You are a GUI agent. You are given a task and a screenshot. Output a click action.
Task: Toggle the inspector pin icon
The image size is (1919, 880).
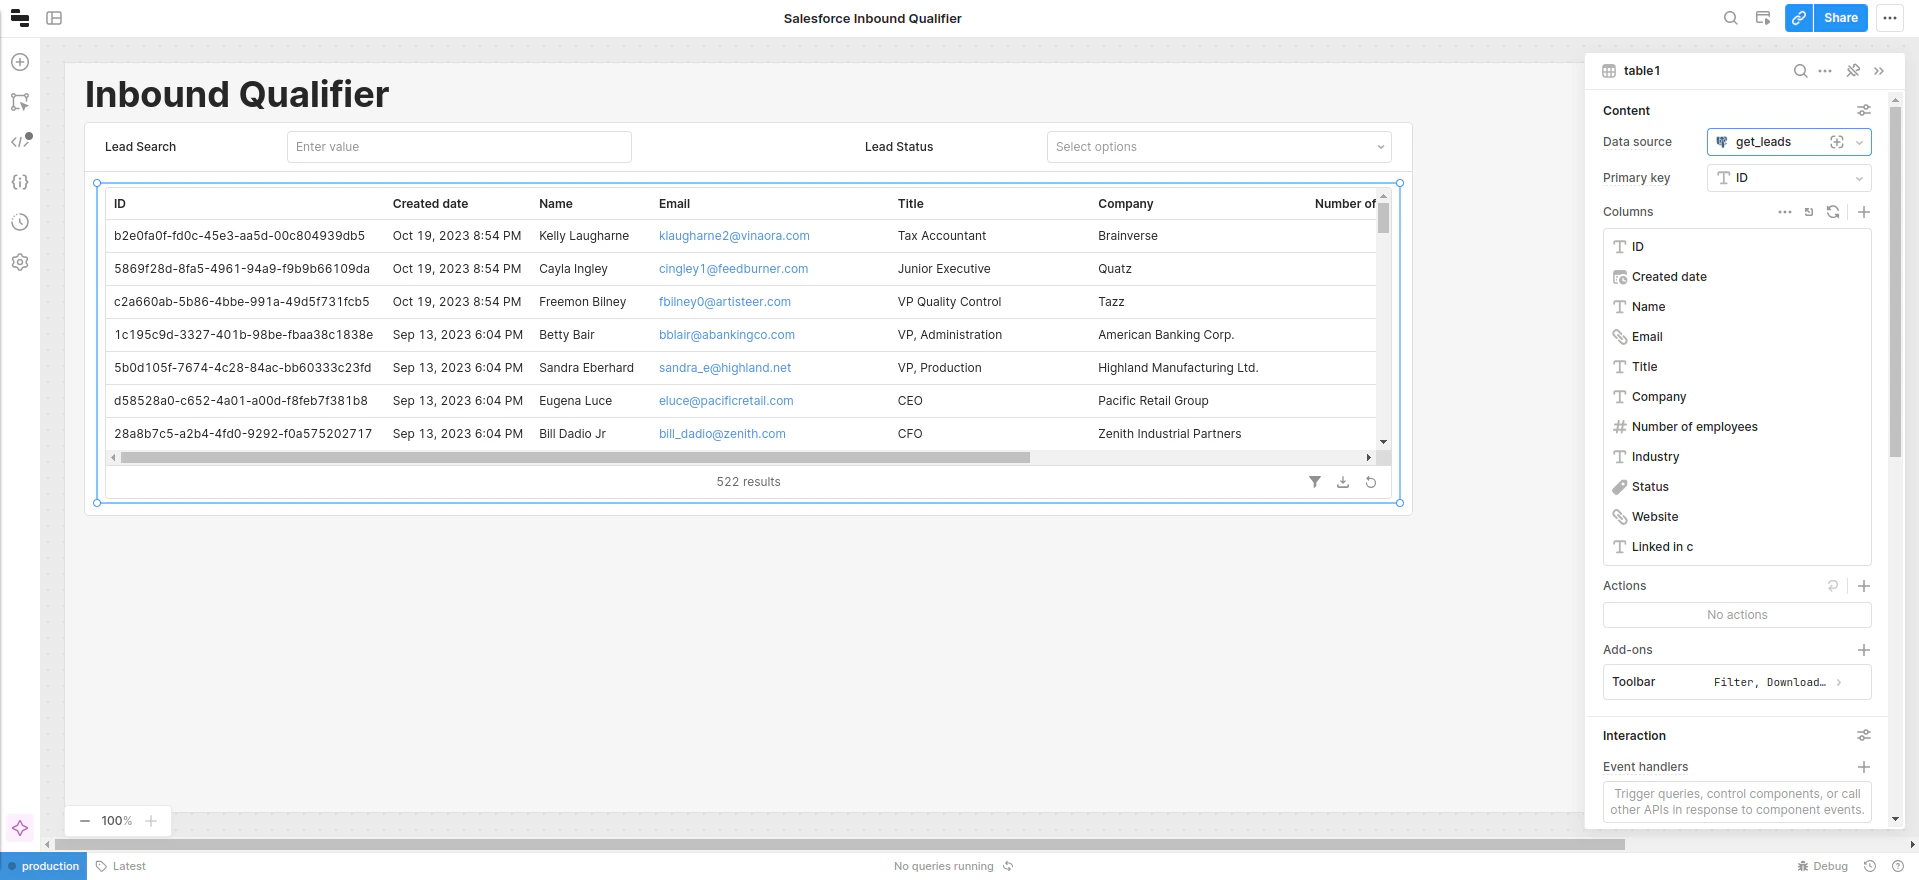point(1853,71)
